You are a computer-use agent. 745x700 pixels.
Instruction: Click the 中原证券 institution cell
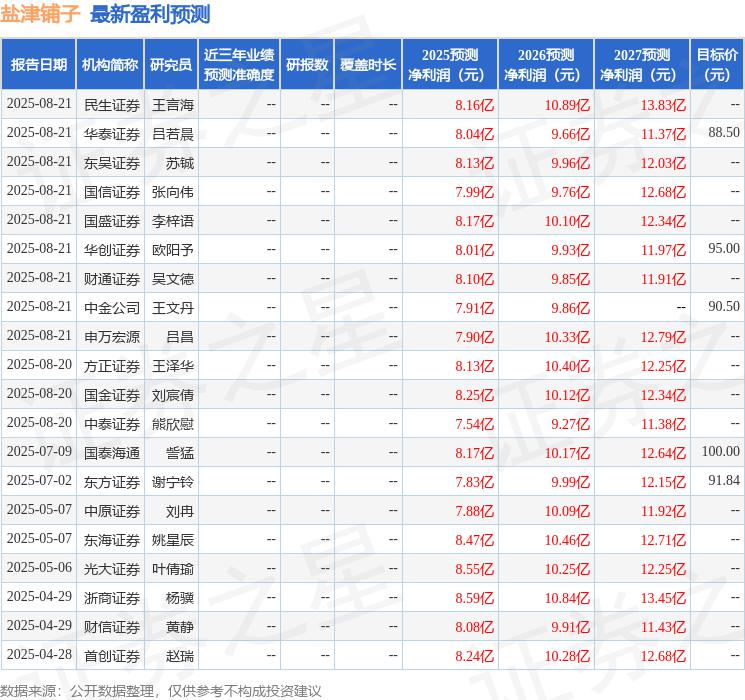coord(112,511)
